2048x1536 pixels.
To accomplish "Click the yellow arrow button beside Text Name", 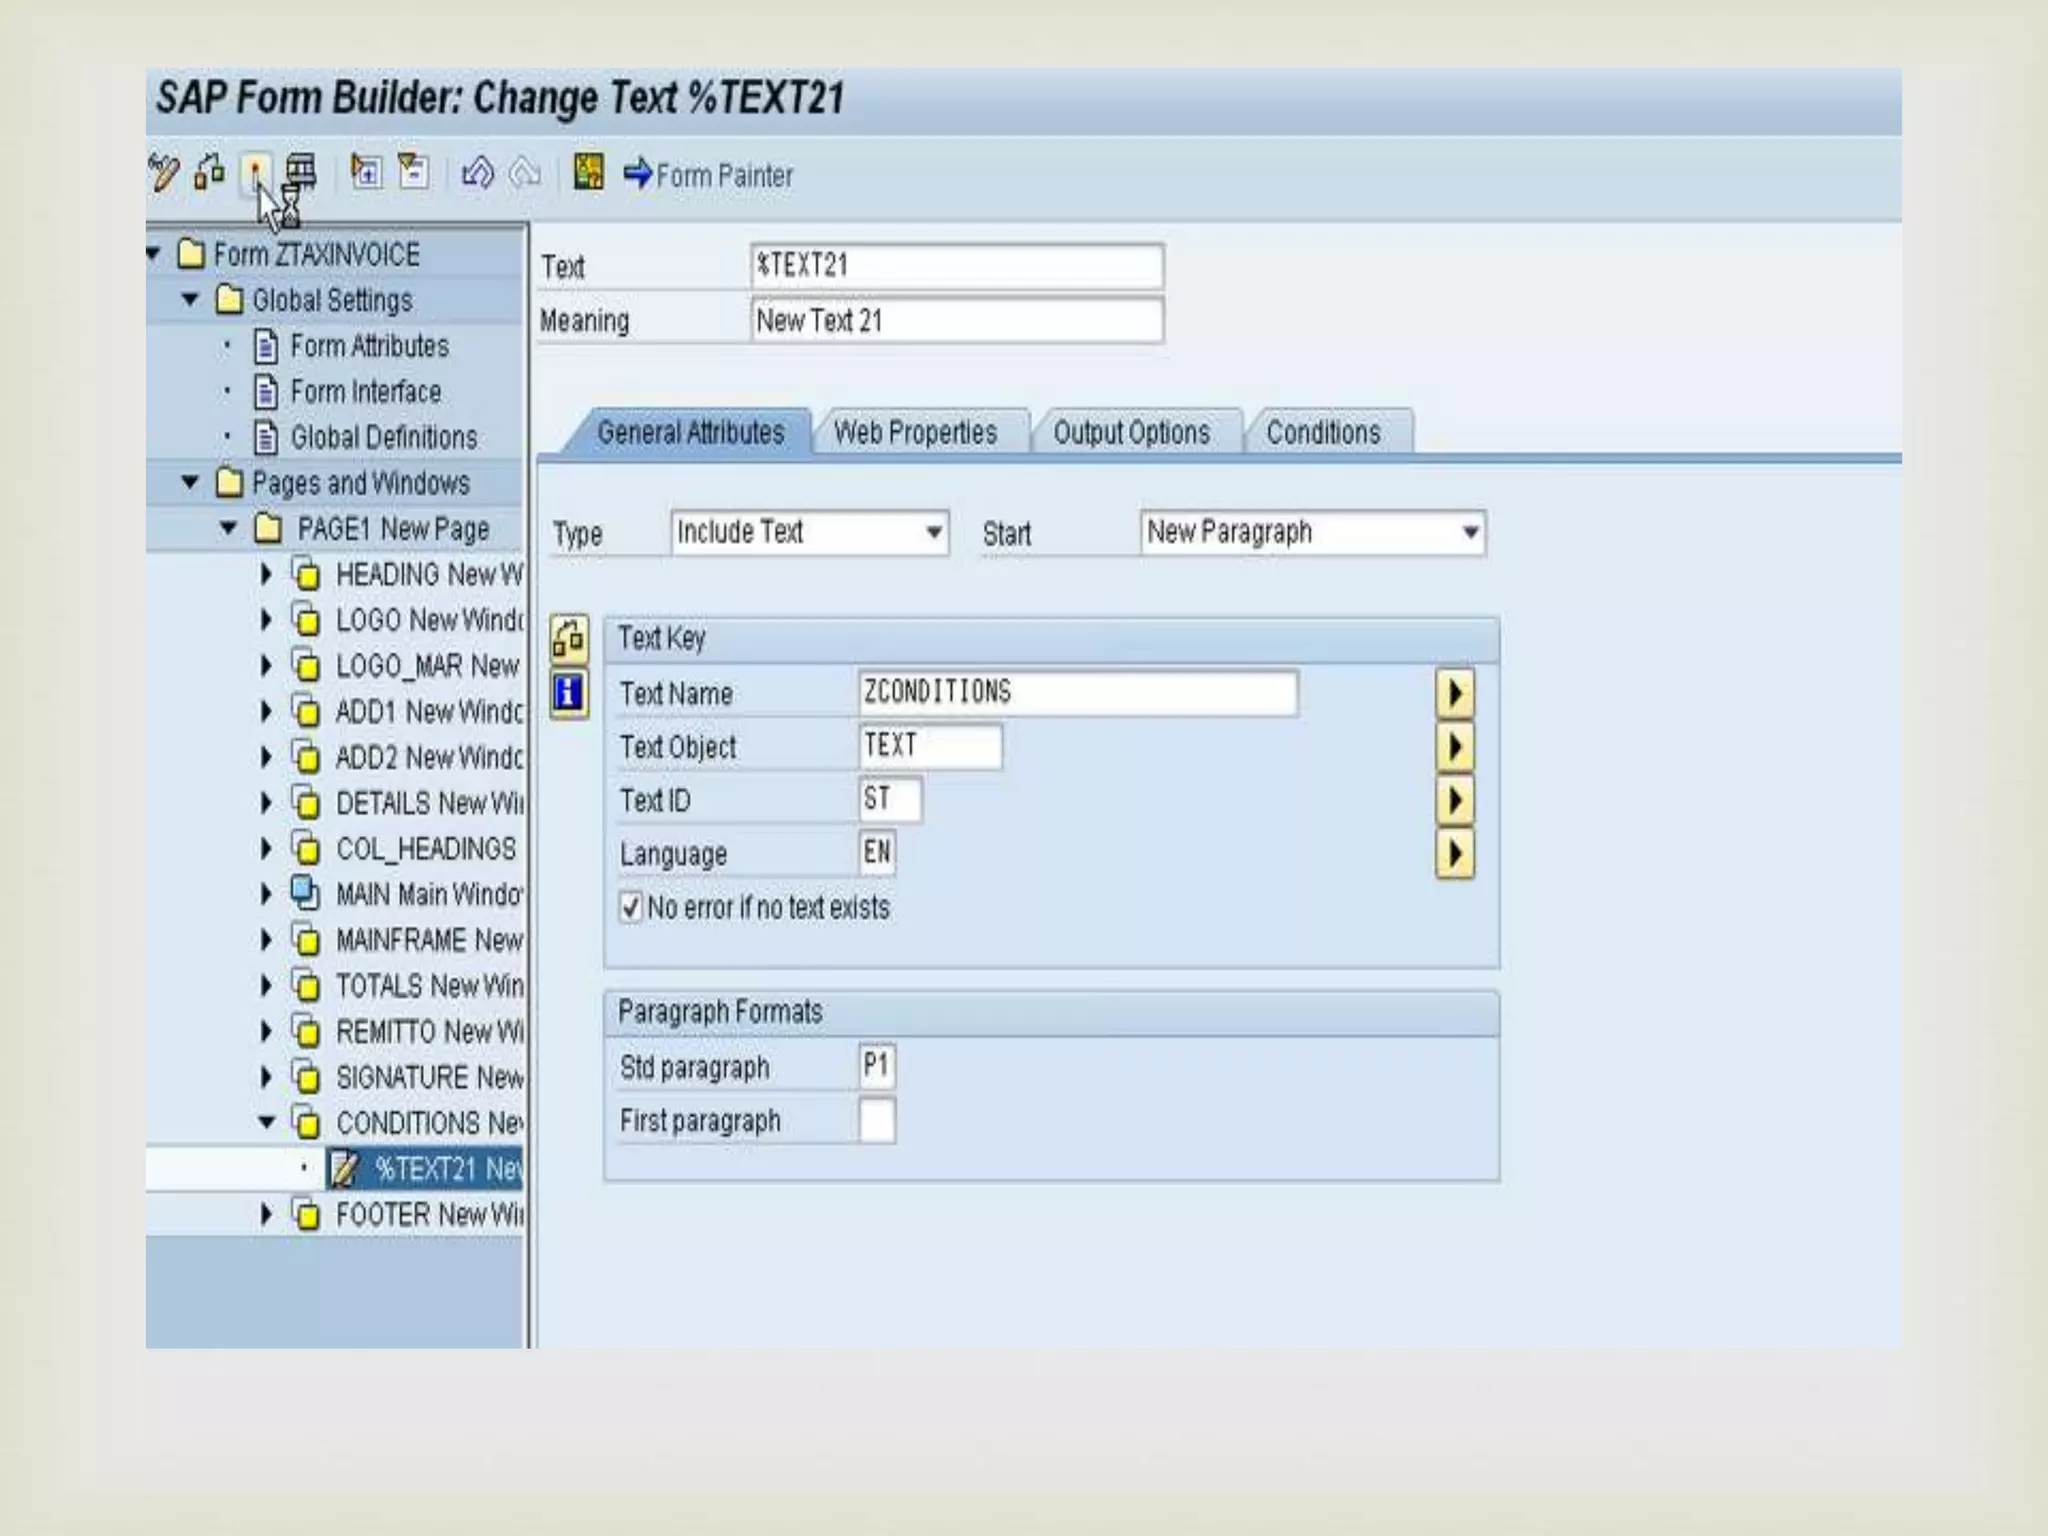I will pyautogui.click(x=1454, y=693).
